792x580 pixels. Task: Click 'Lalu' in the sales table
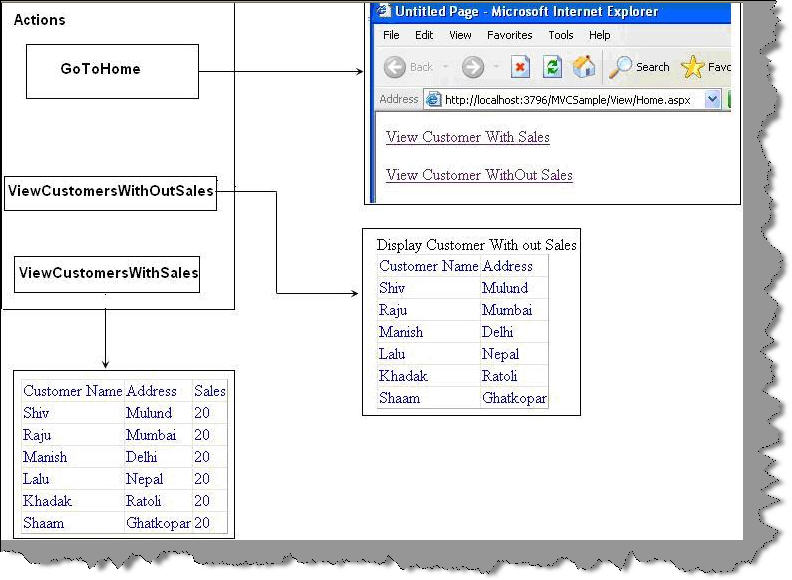tap(36, 479)
